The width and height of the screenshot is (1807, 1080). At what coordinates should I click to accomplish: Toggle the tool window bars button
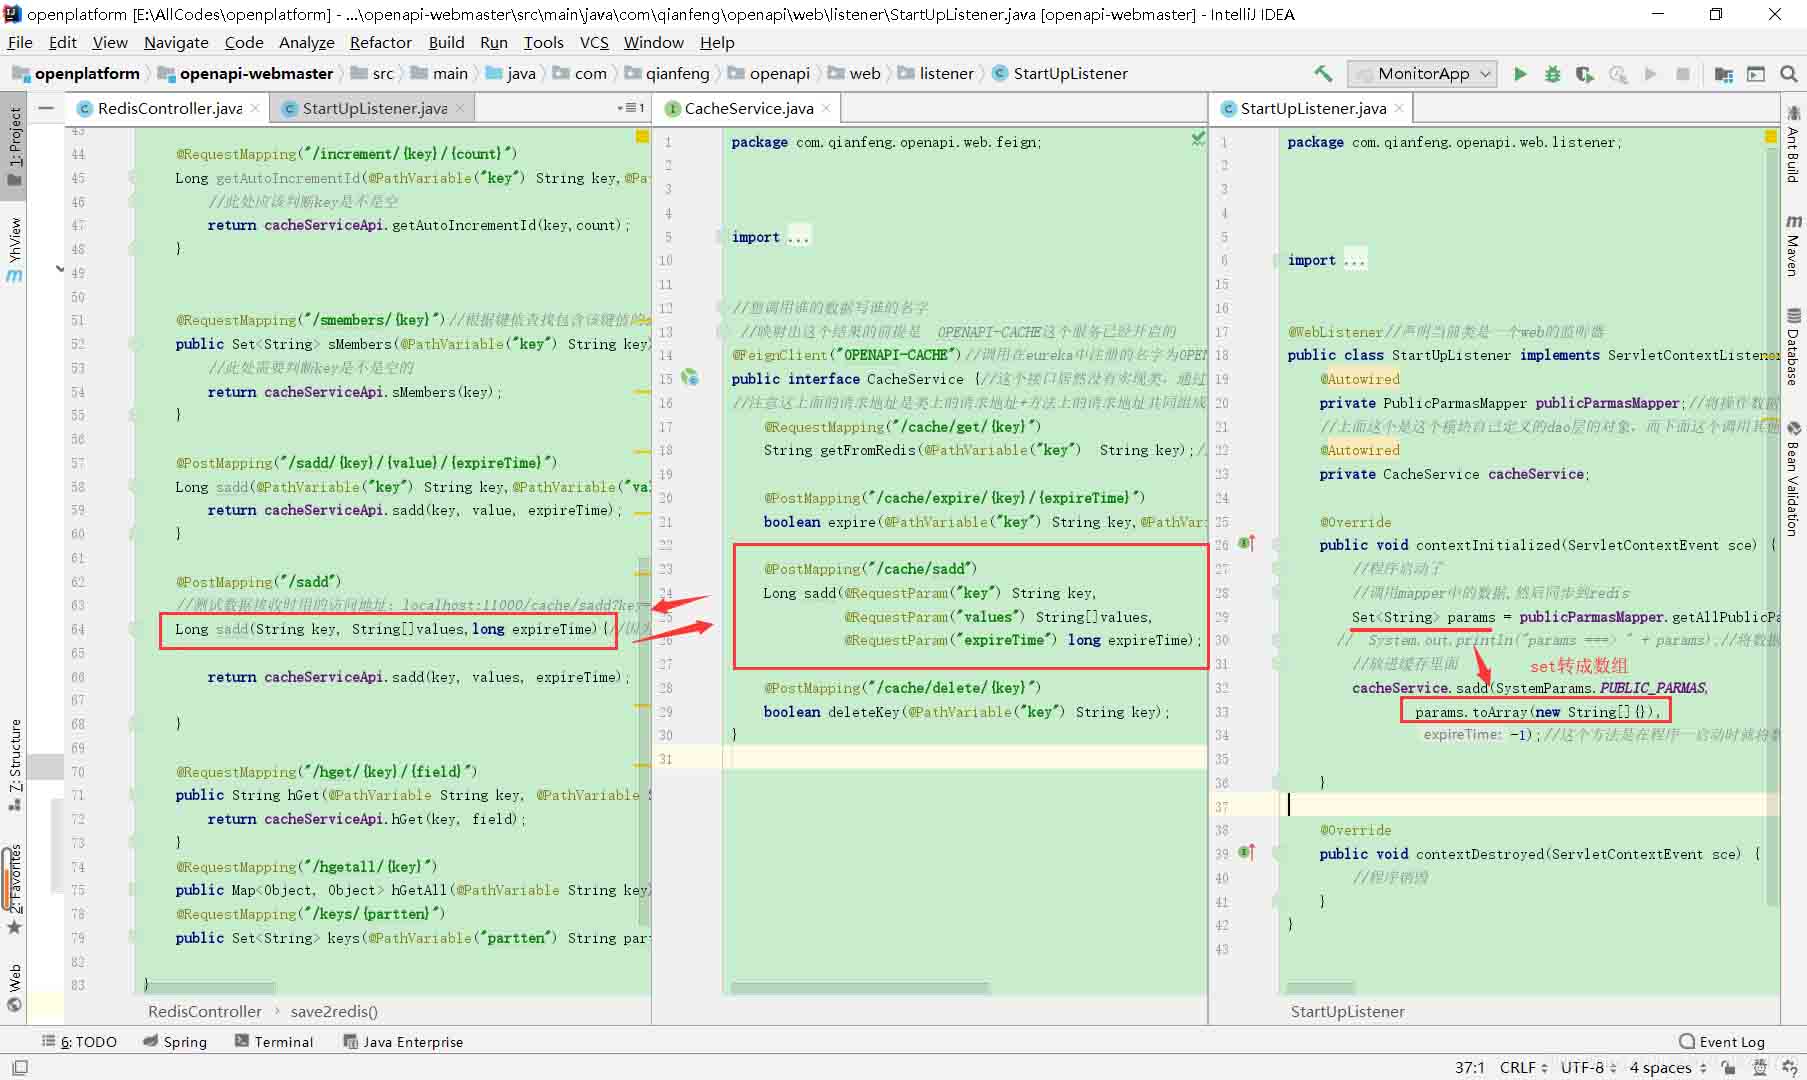click(19, 1068)
